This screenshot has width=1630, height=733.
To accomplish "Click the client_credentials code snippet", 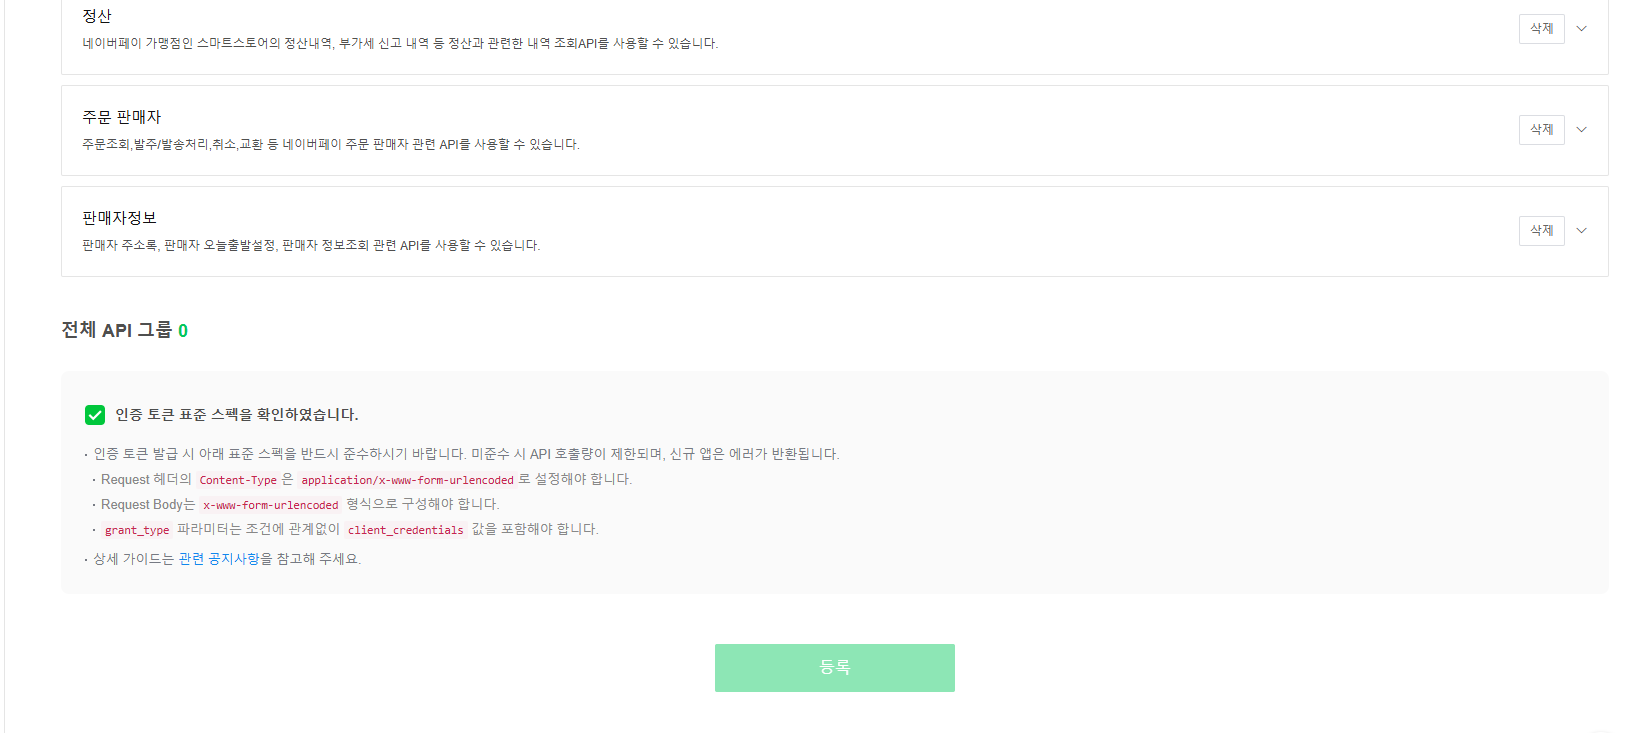I will 406,530.
